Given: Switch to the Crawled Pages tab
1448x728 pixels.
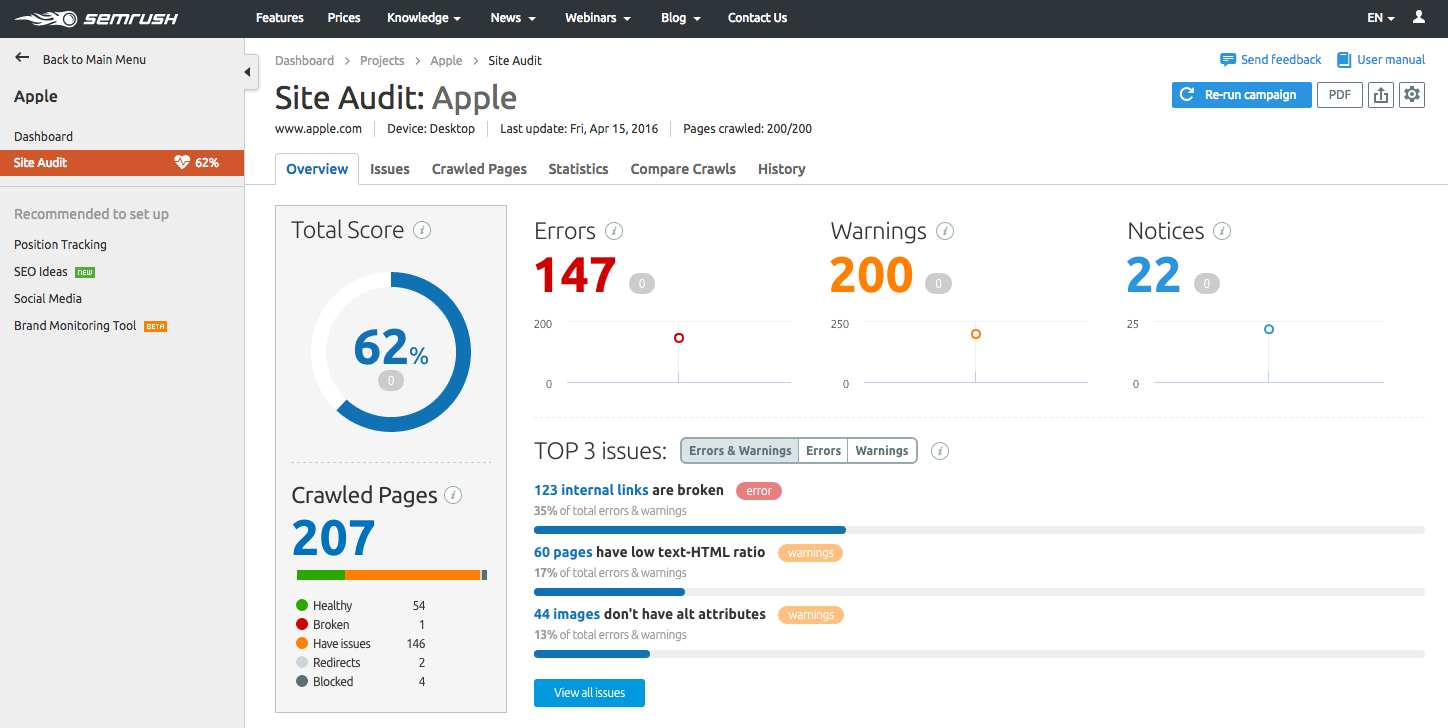Looking at the screenshot, I should (x=479, y=169).
